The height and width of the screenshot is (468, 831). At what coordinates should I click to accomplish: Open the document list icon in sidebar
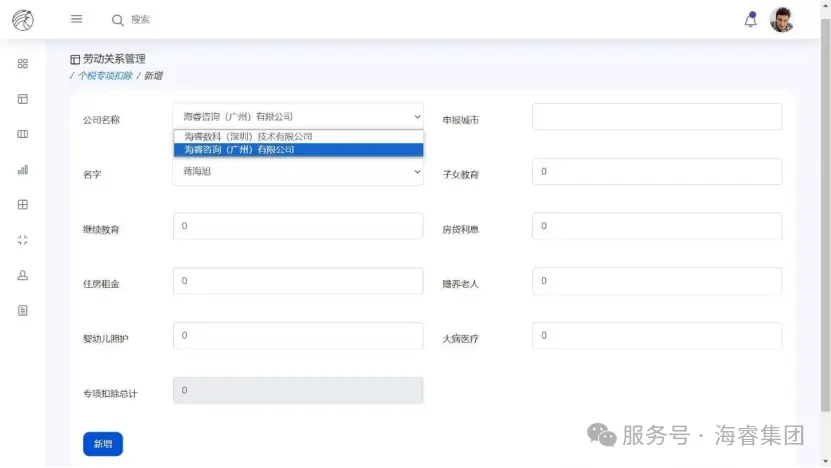[23, 310]
